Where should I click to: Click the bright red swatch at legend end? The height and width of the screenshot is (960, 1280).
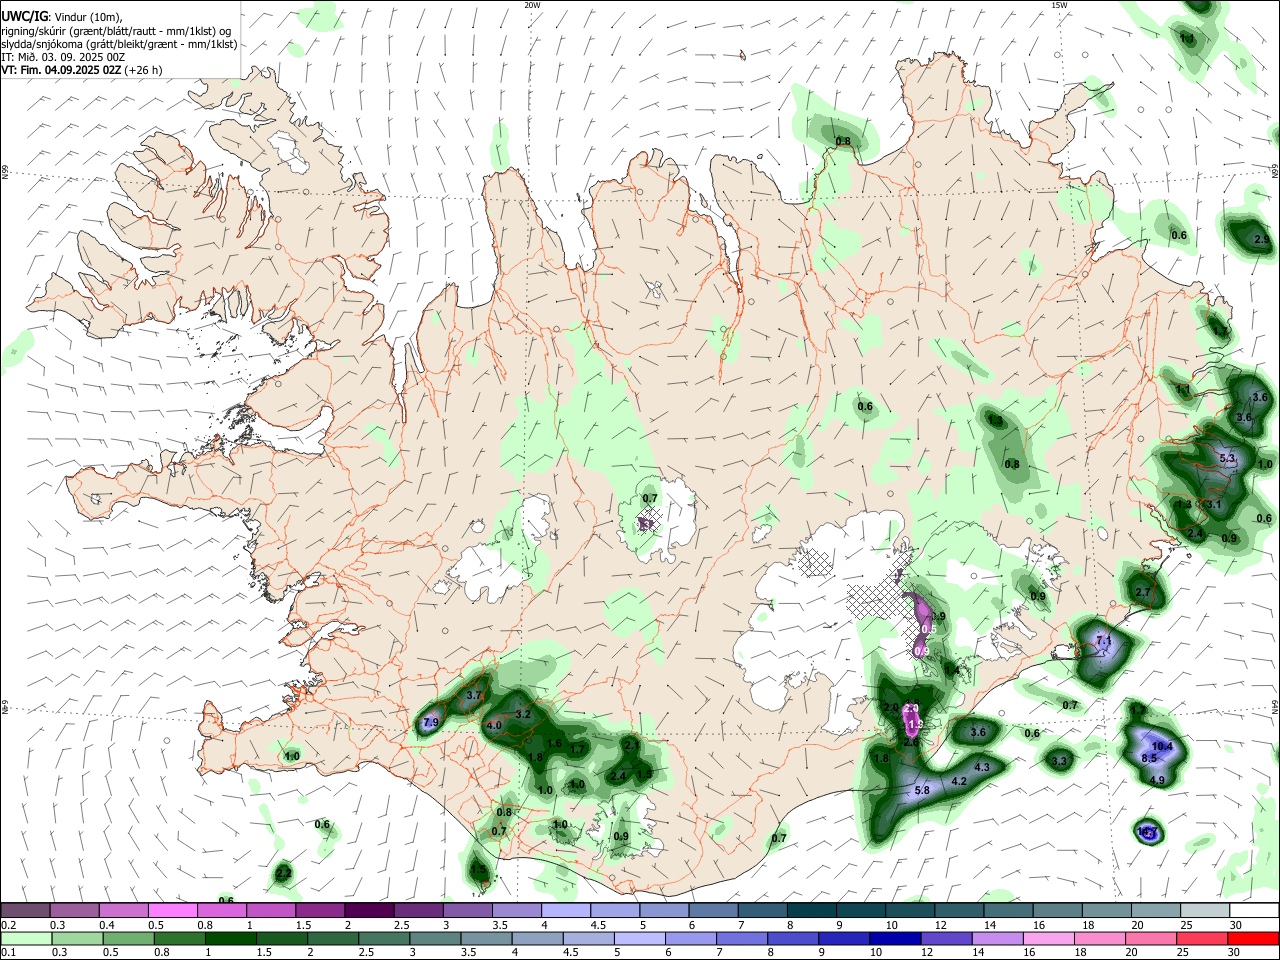coord(1251,938)
